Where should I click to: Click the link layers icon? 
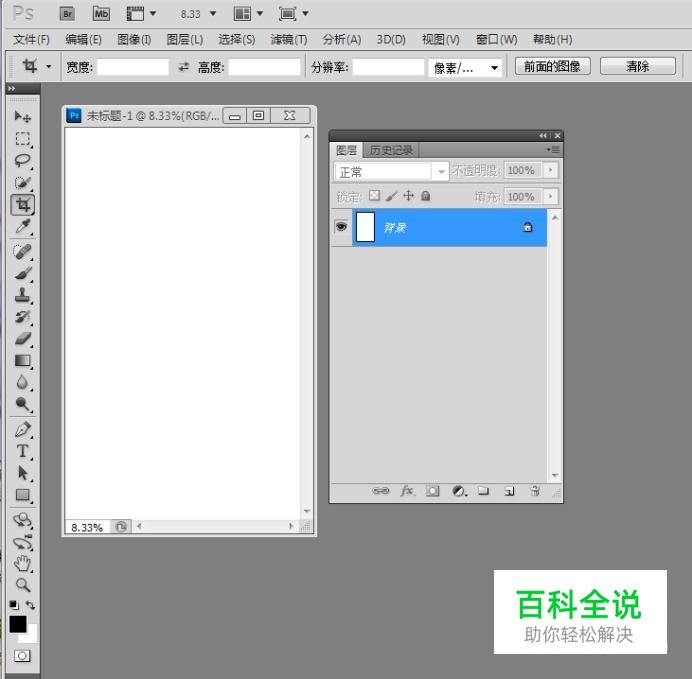[x=380, y=491]
